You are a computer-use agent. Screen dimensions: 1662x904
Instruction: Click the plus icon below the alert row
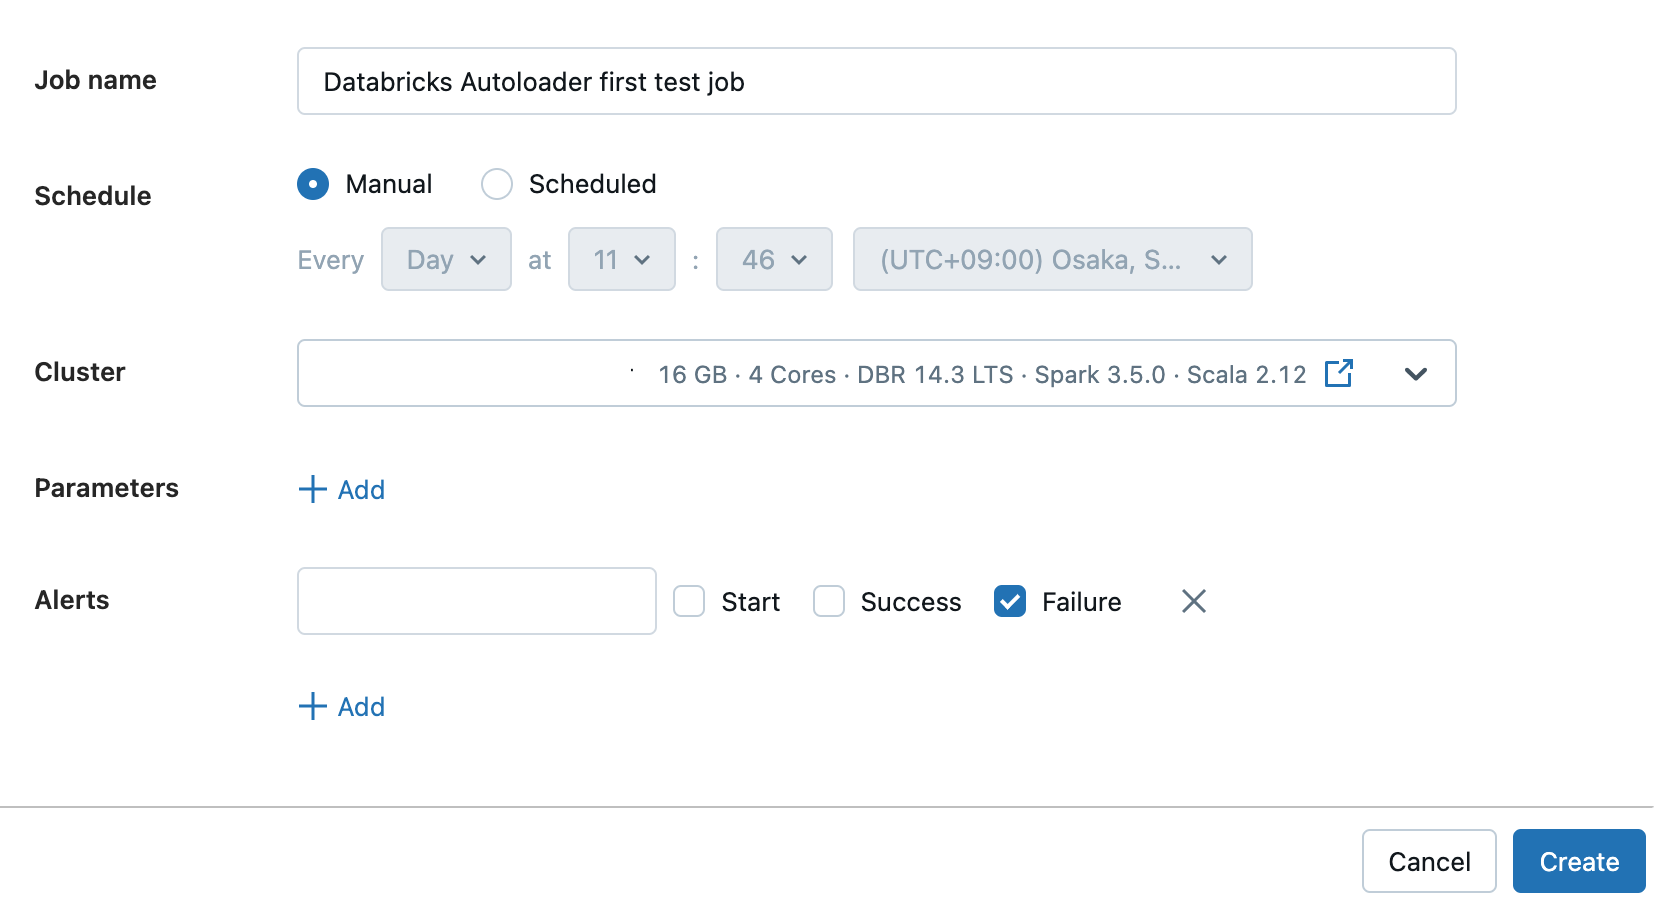click(x=311, y=706)
